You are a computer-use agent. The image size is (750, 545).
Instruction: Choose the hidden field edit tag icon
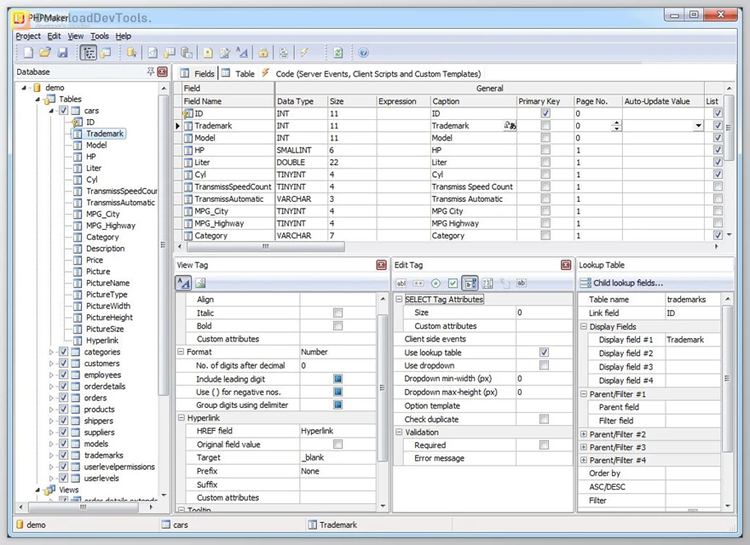[522, 283]
